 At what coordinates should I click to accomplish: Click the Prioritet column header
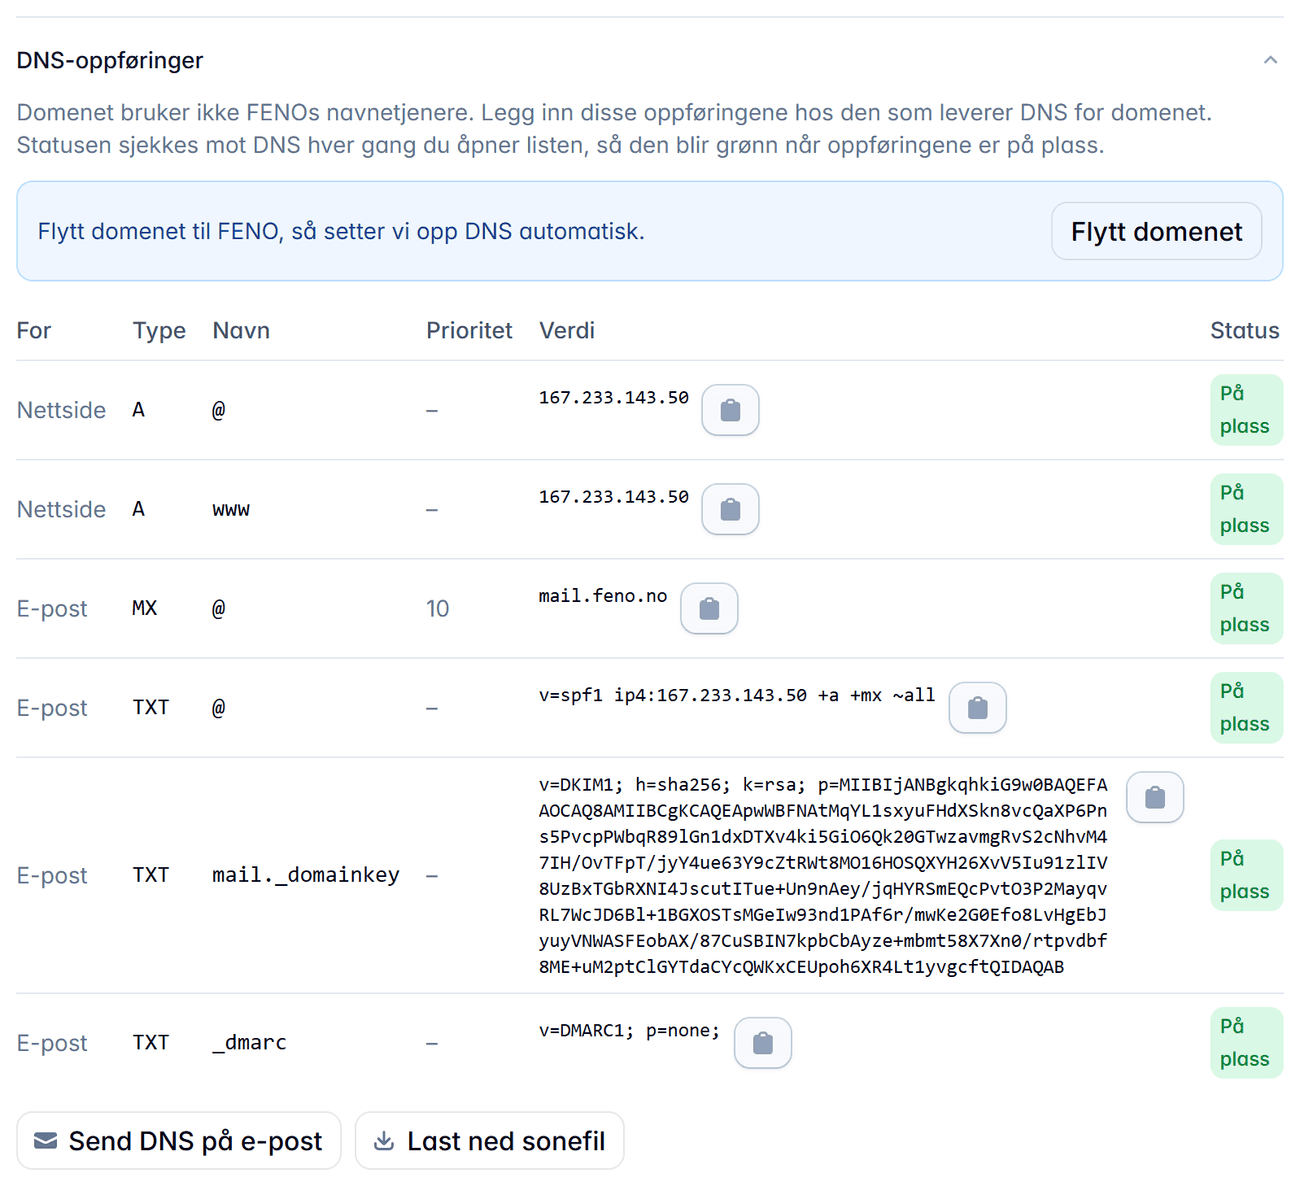[469, 331]
